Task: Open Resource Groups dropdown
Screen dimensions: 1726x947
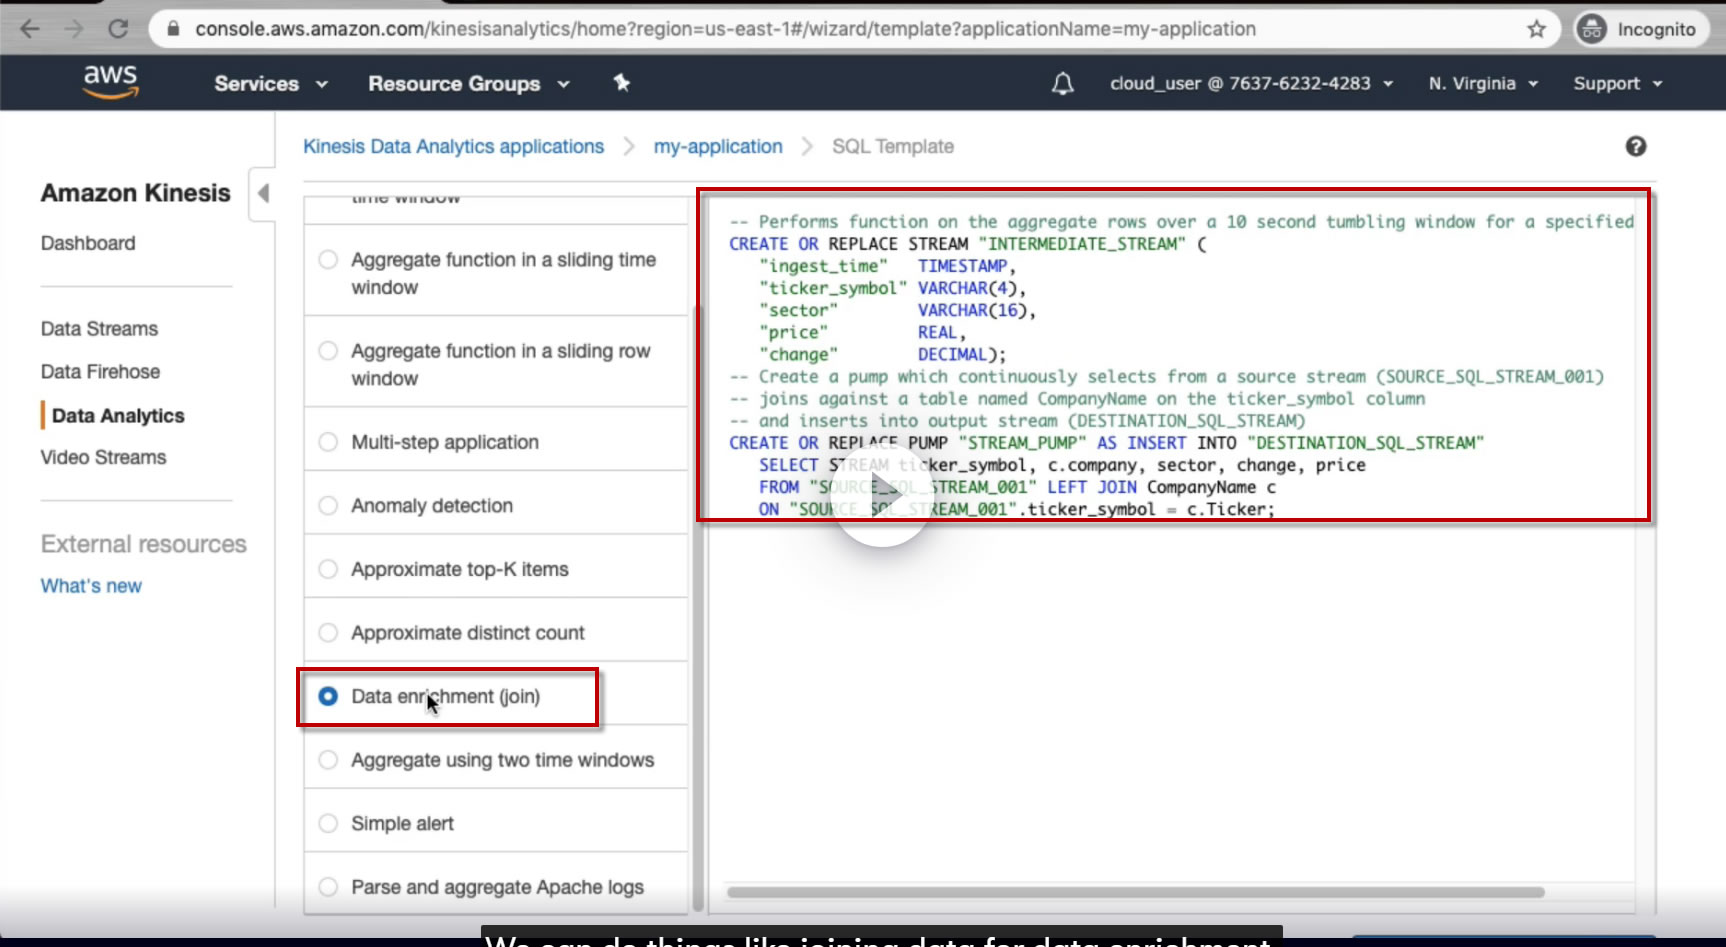Action: (468, 84)
